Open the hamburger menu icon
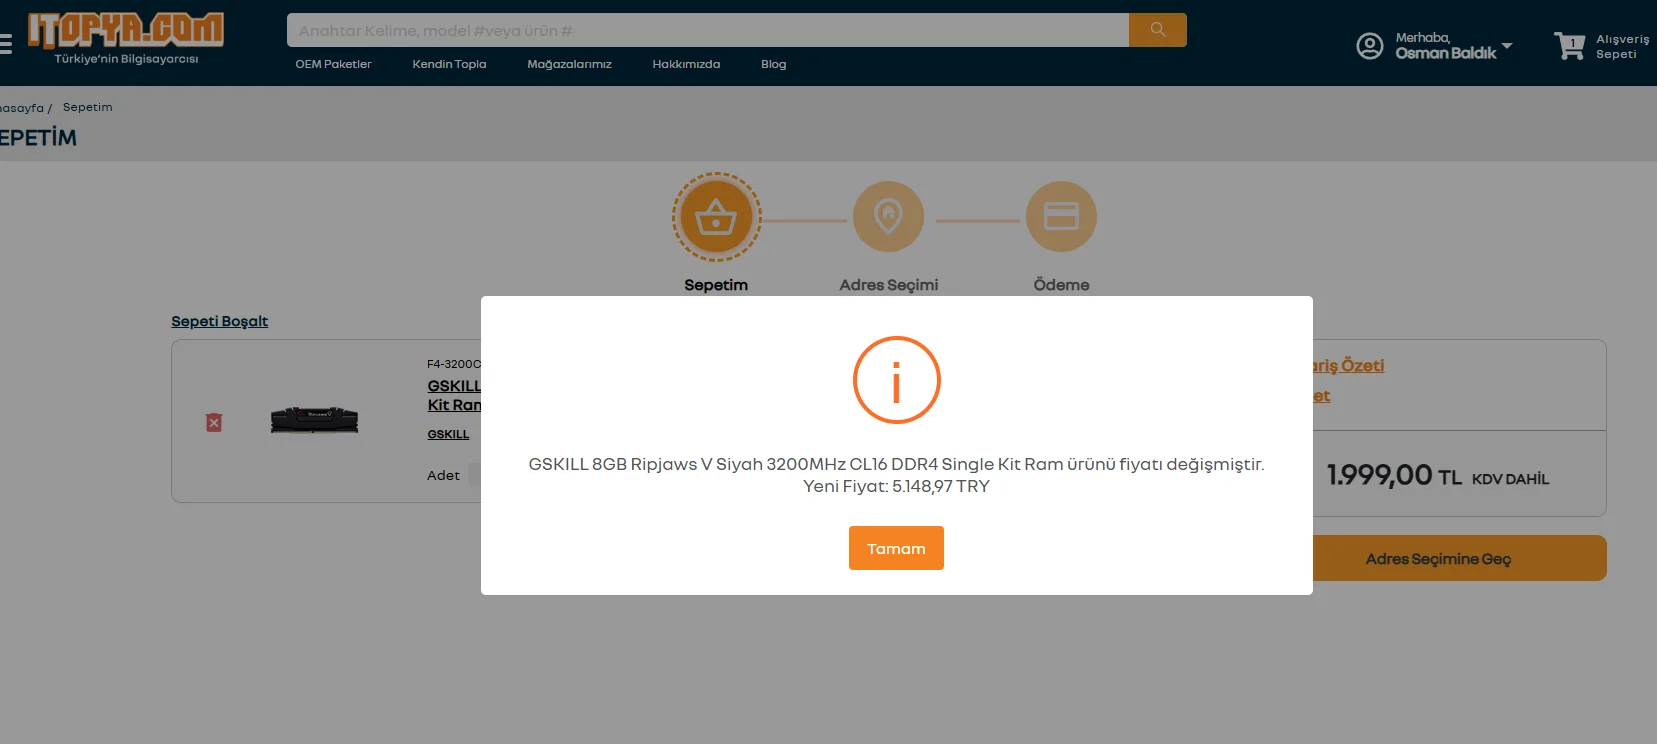 (5, 43)
